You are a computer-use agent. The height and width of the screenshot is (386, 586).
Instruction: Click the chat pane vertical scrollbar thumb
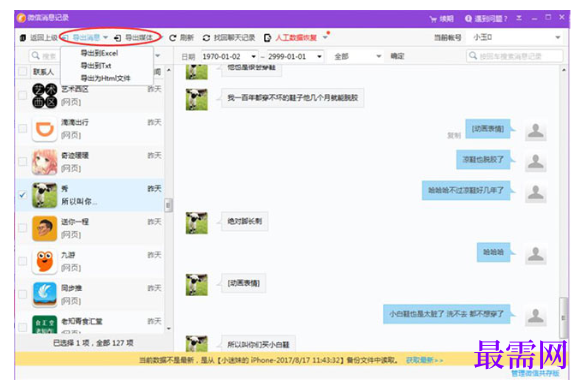click(x=564, y=318)
